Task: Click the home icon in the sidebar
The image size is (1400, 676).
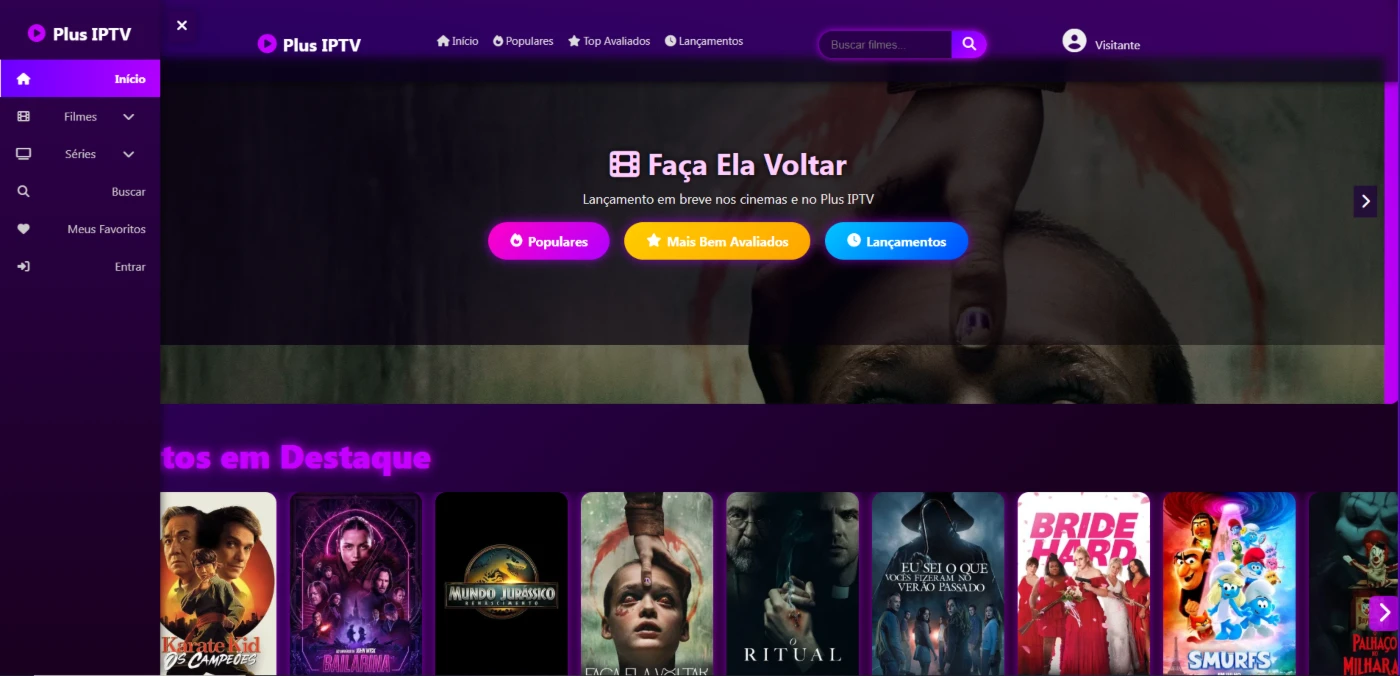Action: click(x=24, y=79)
